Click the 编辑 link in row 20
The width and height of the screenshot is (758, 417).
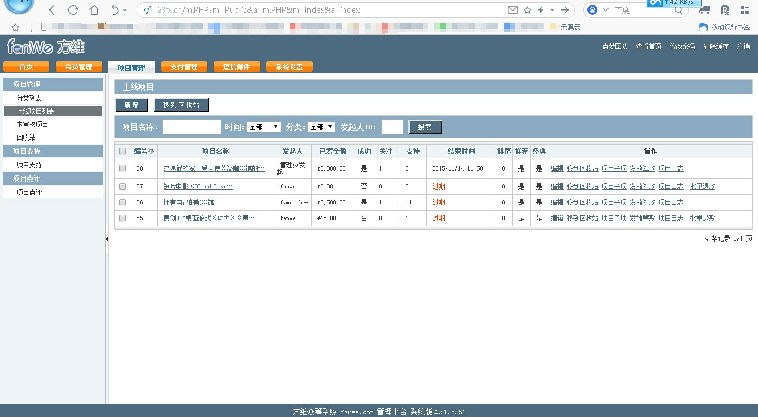pos(556,168)
